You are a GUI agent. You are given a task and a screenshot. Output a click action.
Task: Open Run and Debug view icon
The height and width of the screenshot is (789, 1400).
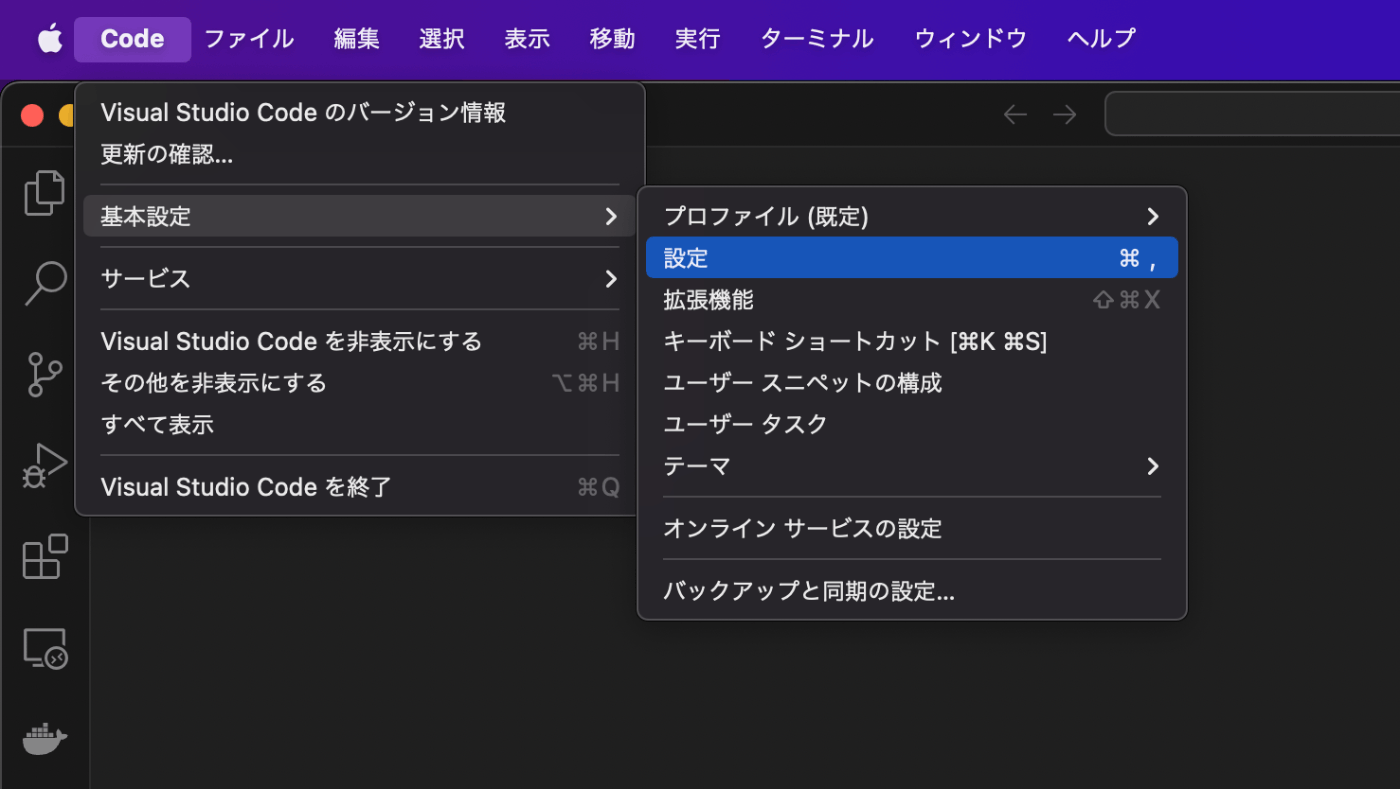(x=44, y=466)
